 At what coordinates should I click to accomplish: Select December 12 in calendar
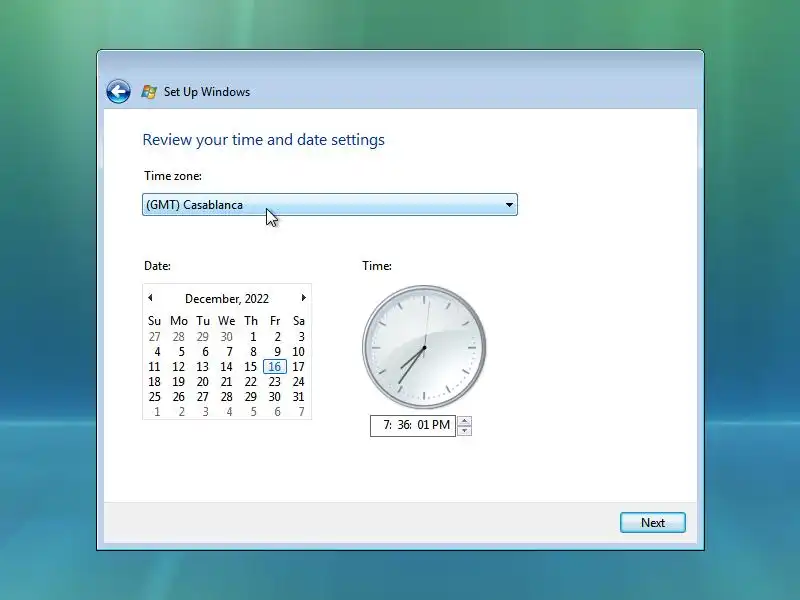tap(178, 366)
